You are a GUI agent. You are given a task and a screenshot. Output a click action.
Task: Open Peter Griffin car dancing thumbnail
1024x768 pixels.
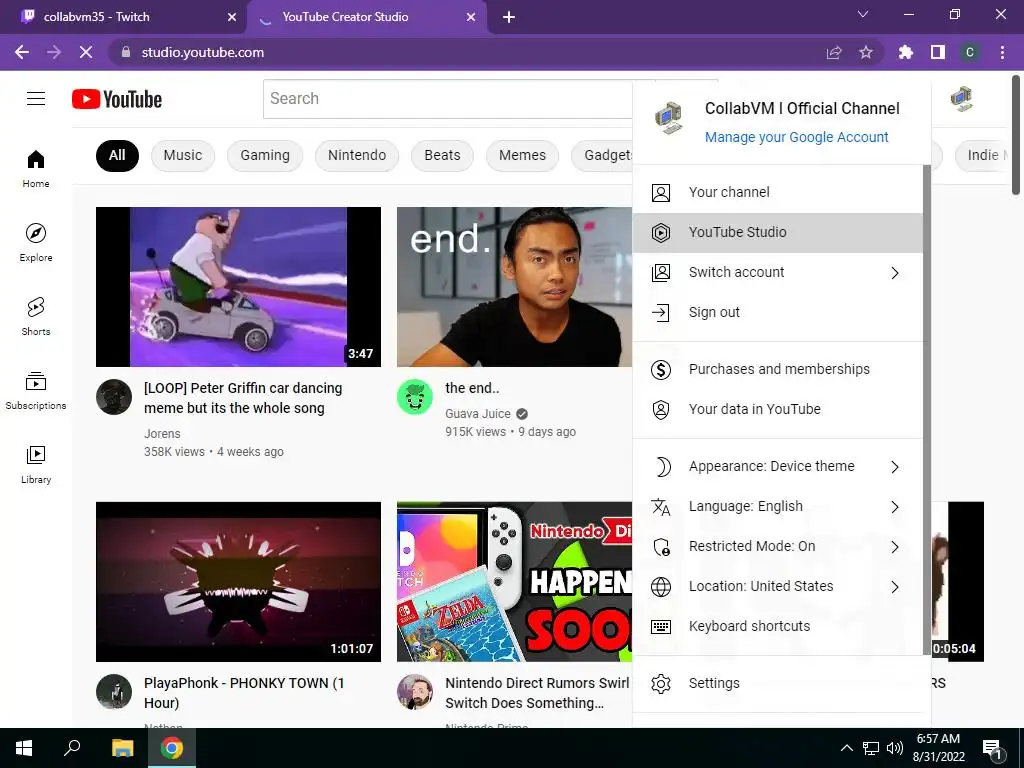click(238, 287)
